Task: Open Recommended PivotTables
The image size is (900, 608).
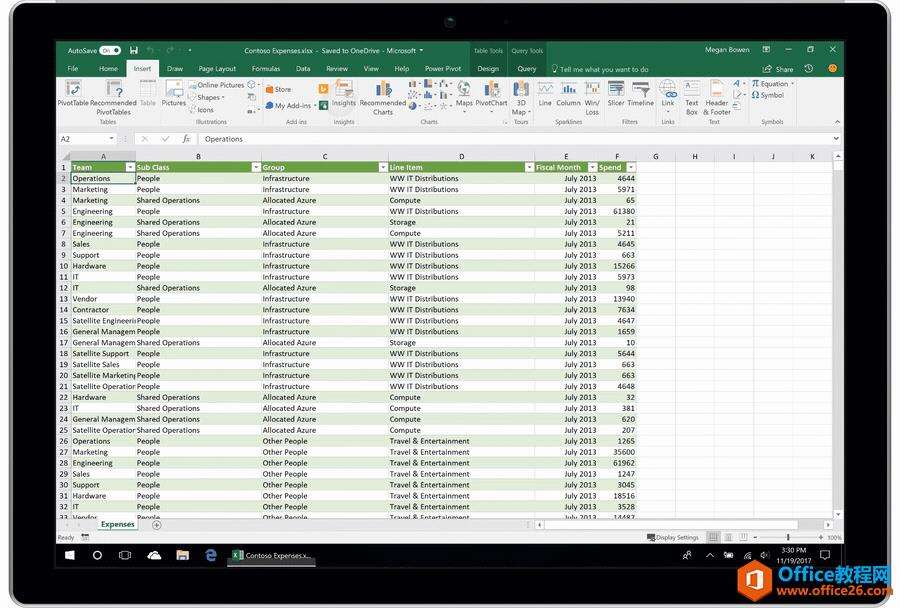Action: click(114, 98)
